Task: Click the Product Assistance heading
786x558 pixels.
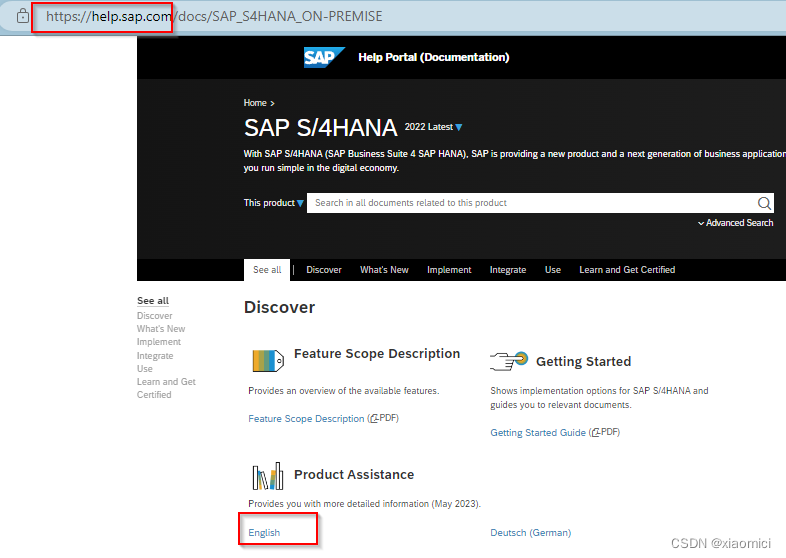Action: (x=354, y=474)
